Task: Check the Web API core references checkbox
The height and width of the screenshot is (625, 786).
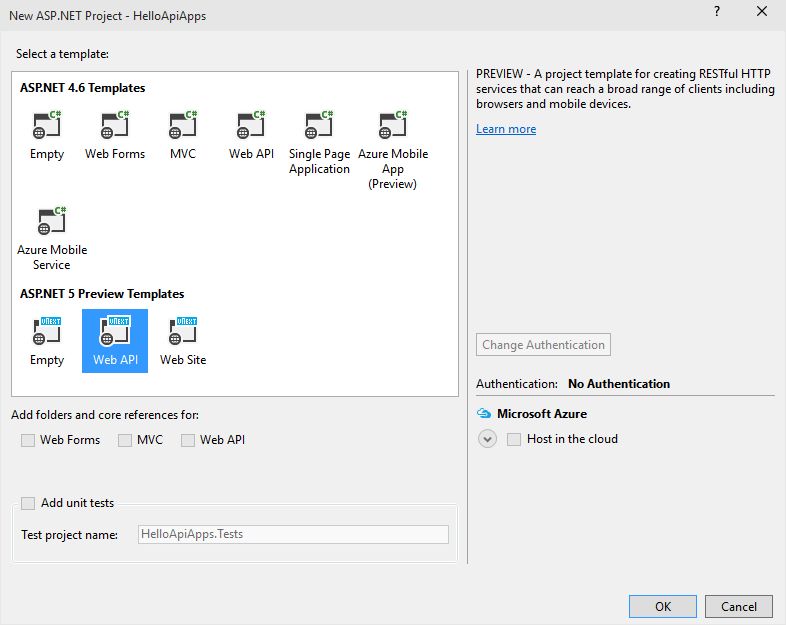Action: pos(188,440)
